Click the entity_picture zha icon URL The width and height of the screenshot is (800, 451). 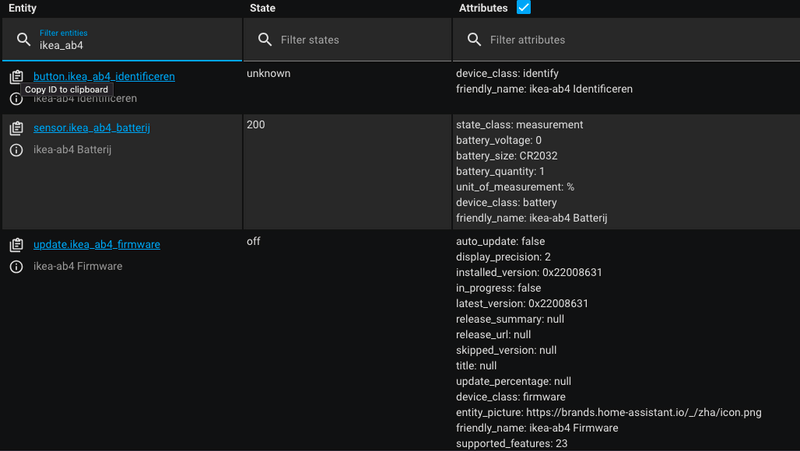click(x=644, y=413)
